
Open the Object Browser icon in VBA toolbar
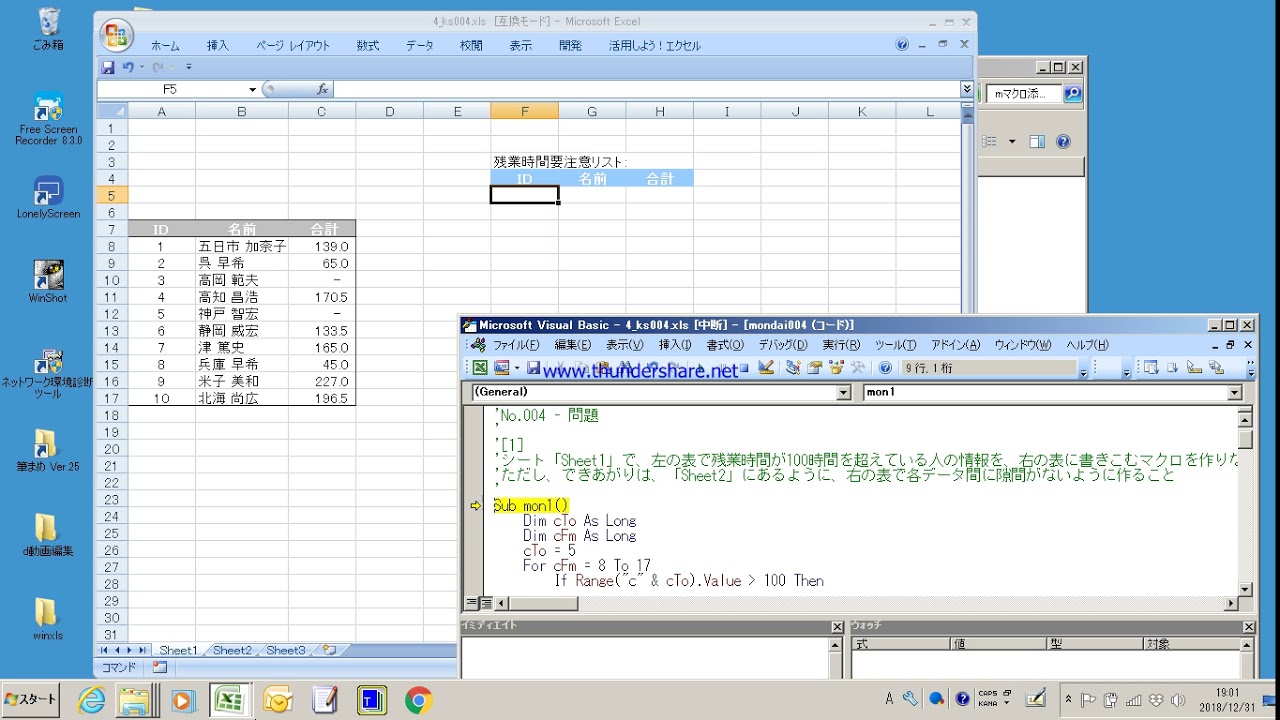point(836,368)
